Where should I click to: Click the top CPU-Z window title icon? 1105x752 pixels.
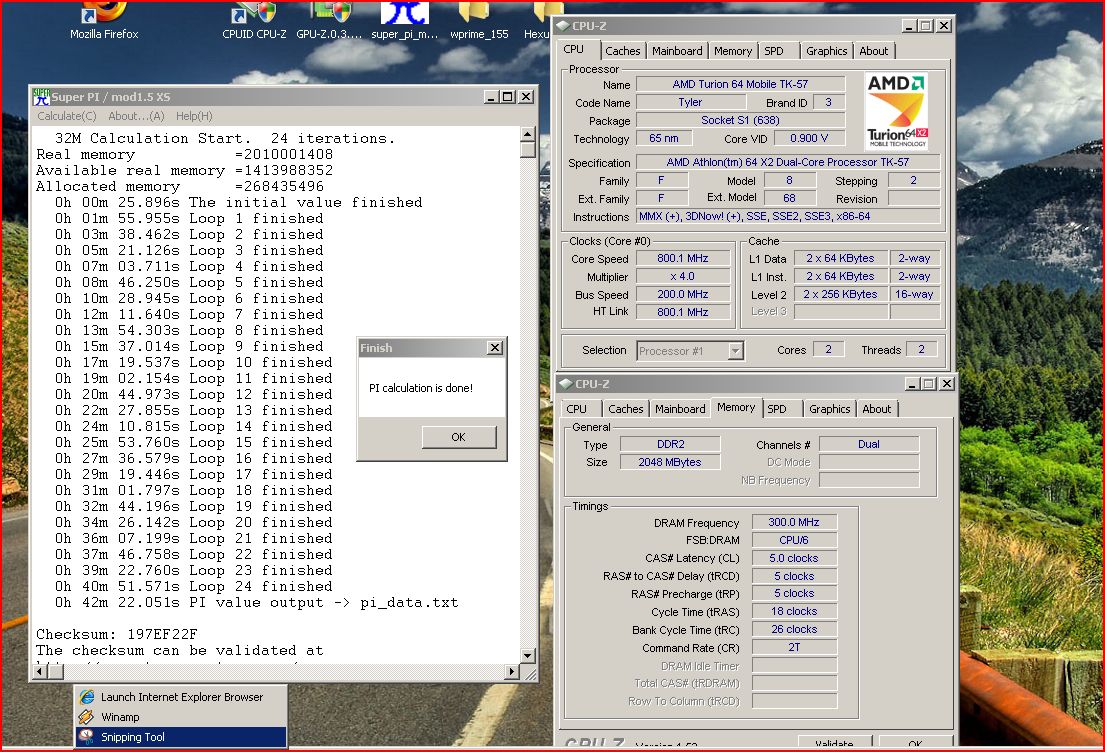(562, 25)
